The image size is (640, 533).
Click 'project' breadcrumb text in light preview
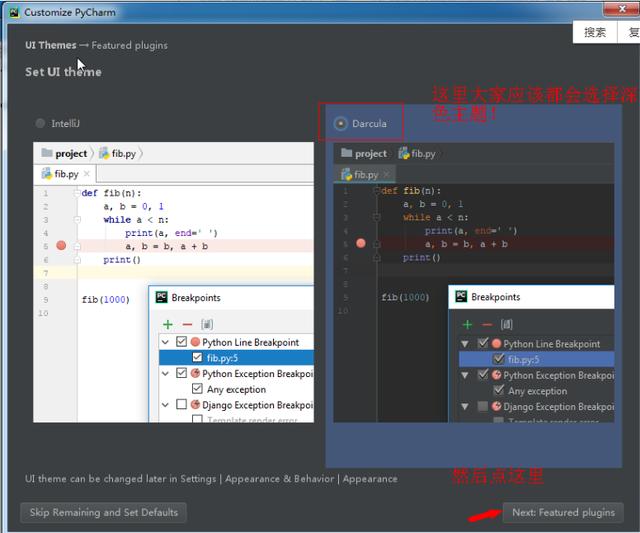[71, 153]
